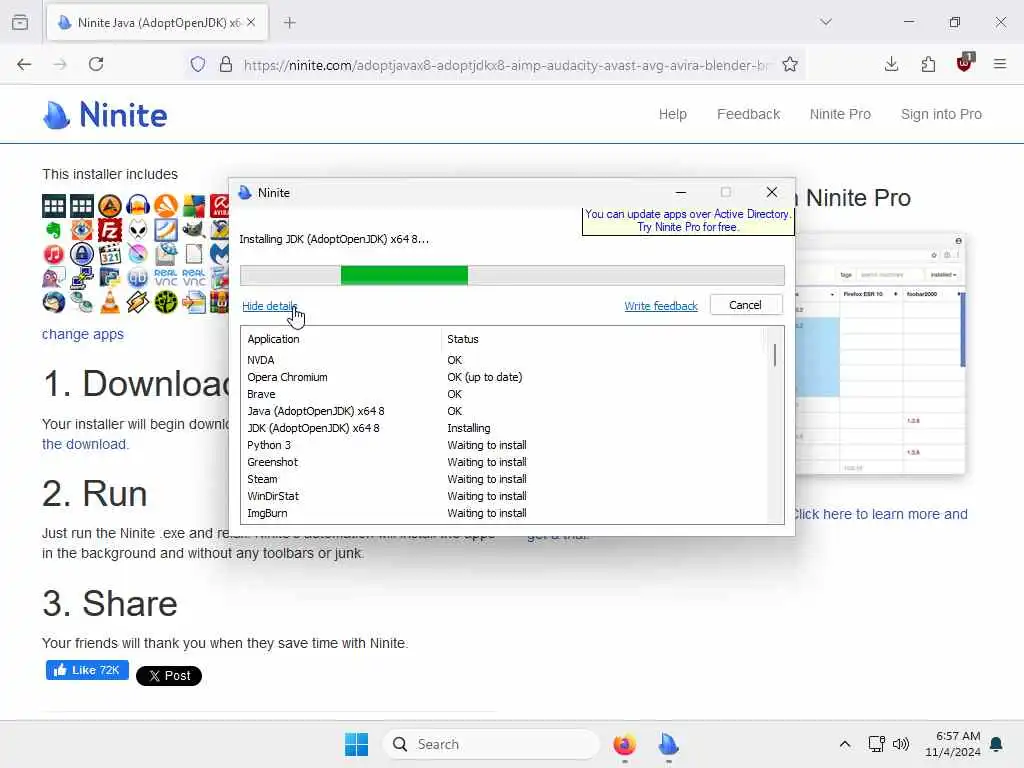Open the Firefox application menu

[1000, 64]
